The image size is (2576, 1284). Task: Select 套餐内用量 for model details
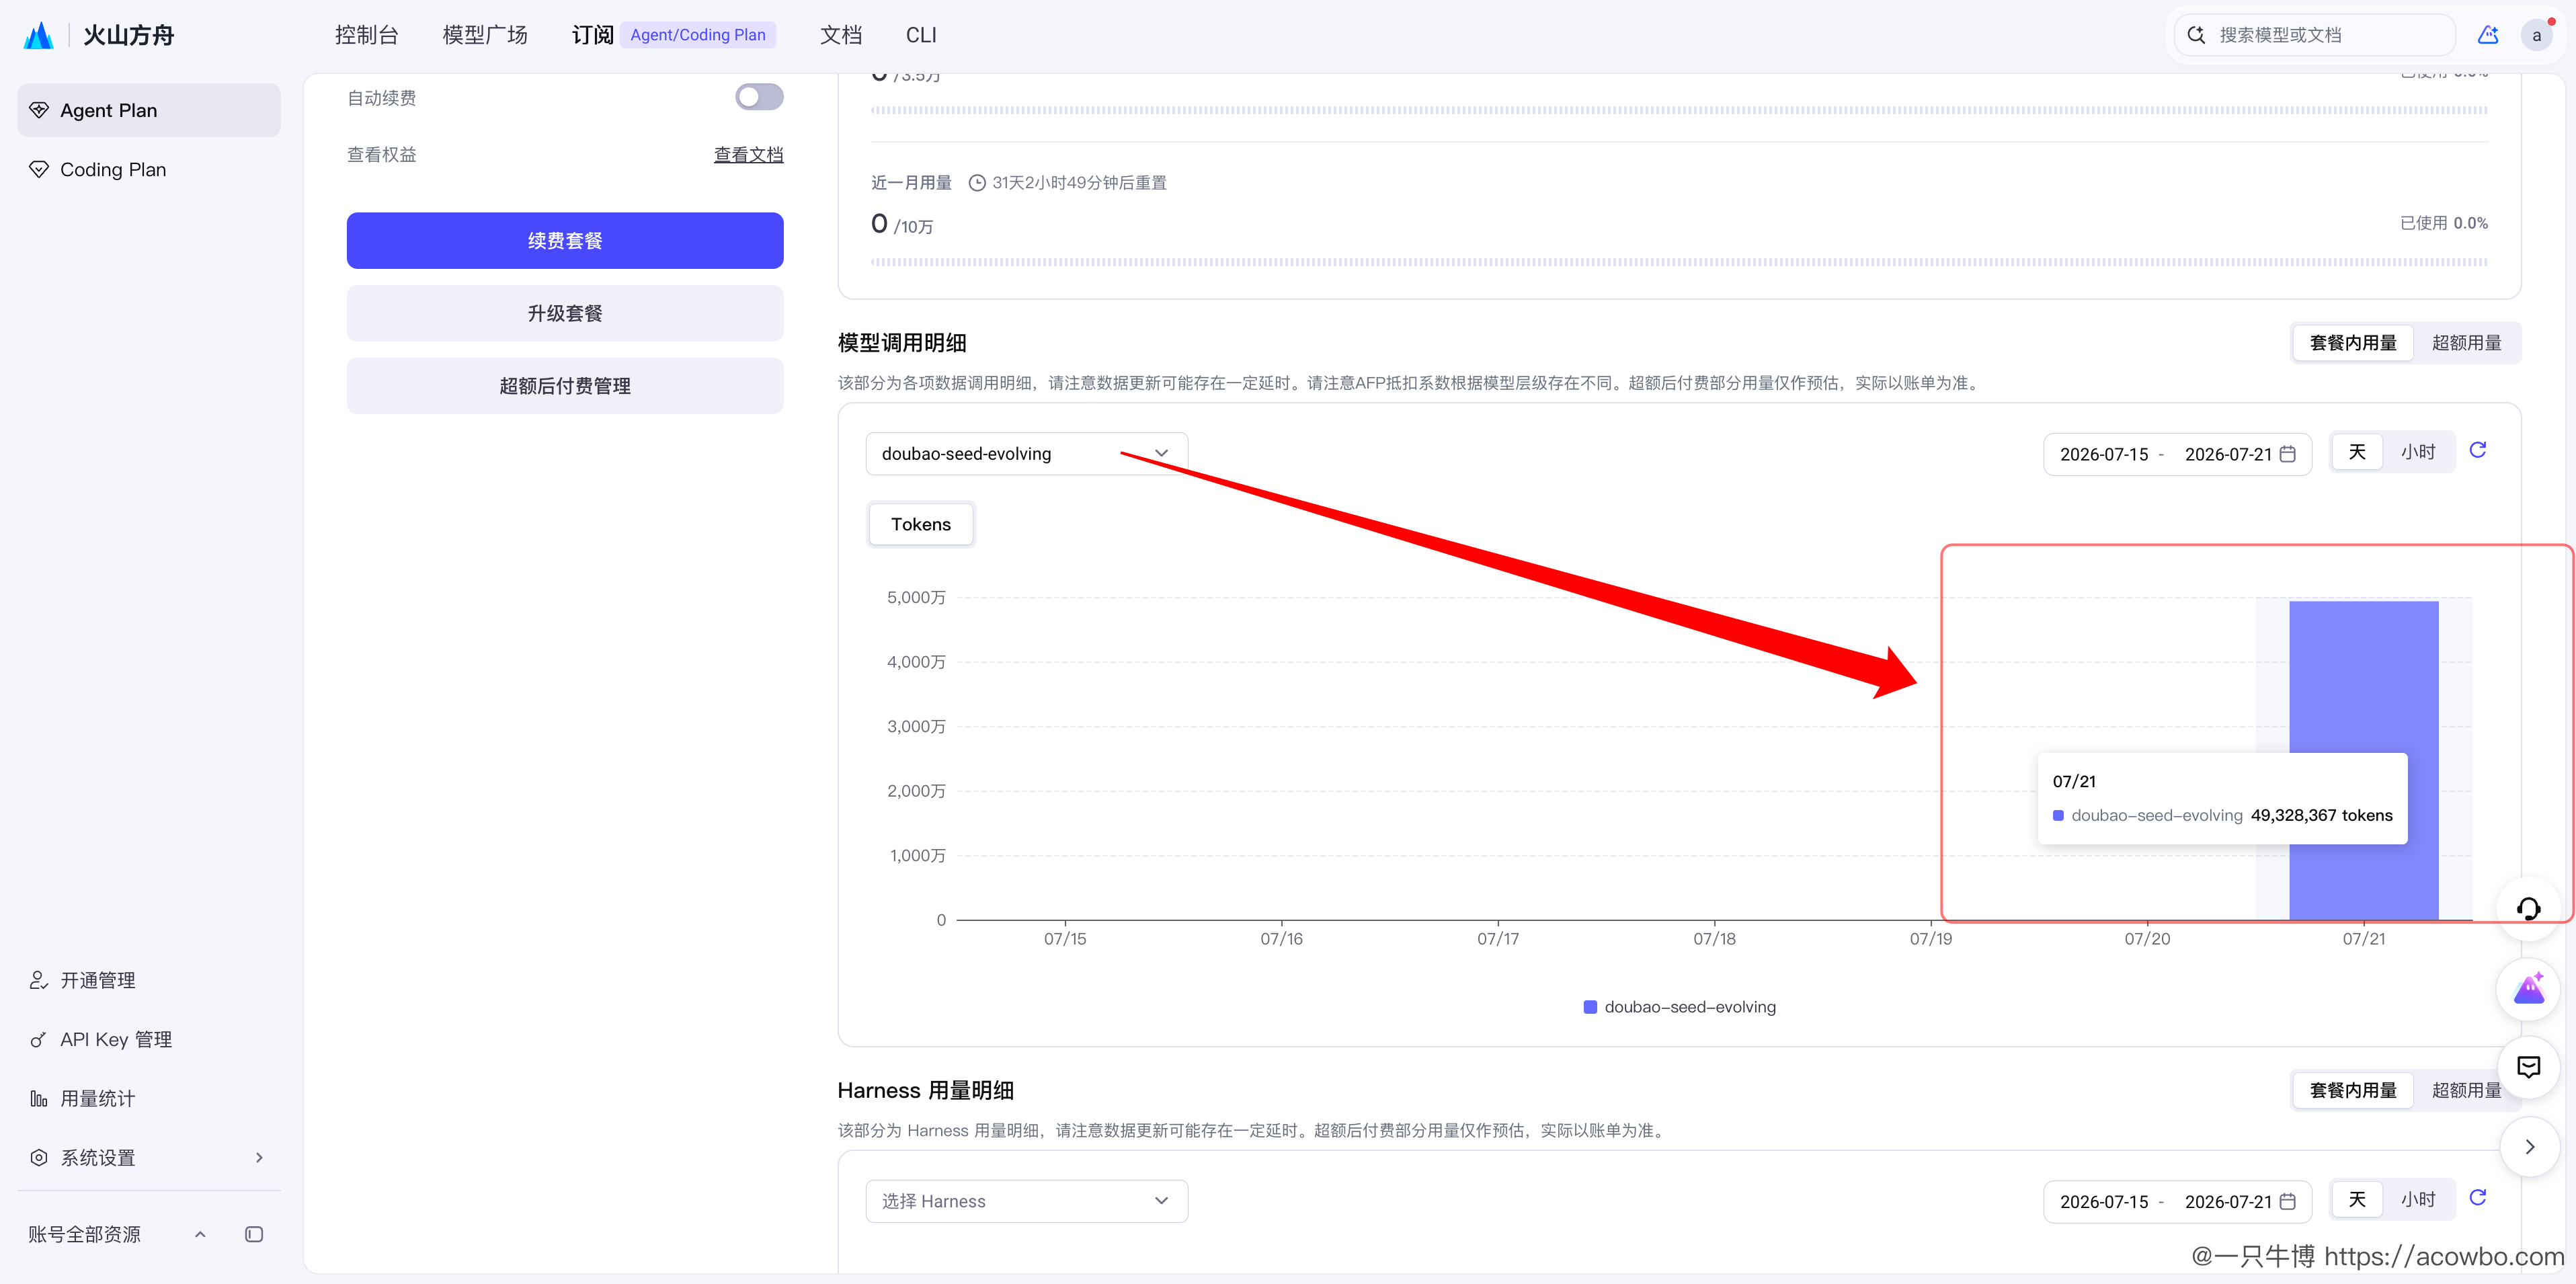pyautogui.click(x=2353, y=343)
